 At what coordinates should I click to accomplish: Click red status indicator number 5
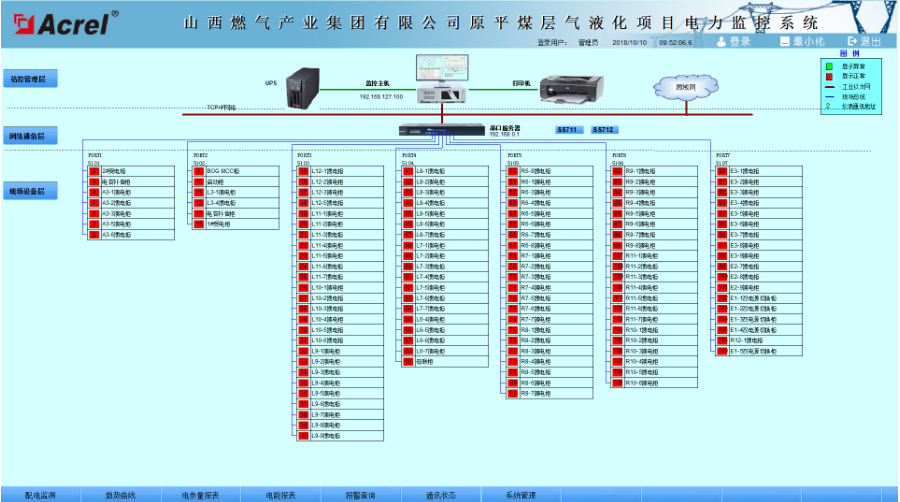(95, 203)
